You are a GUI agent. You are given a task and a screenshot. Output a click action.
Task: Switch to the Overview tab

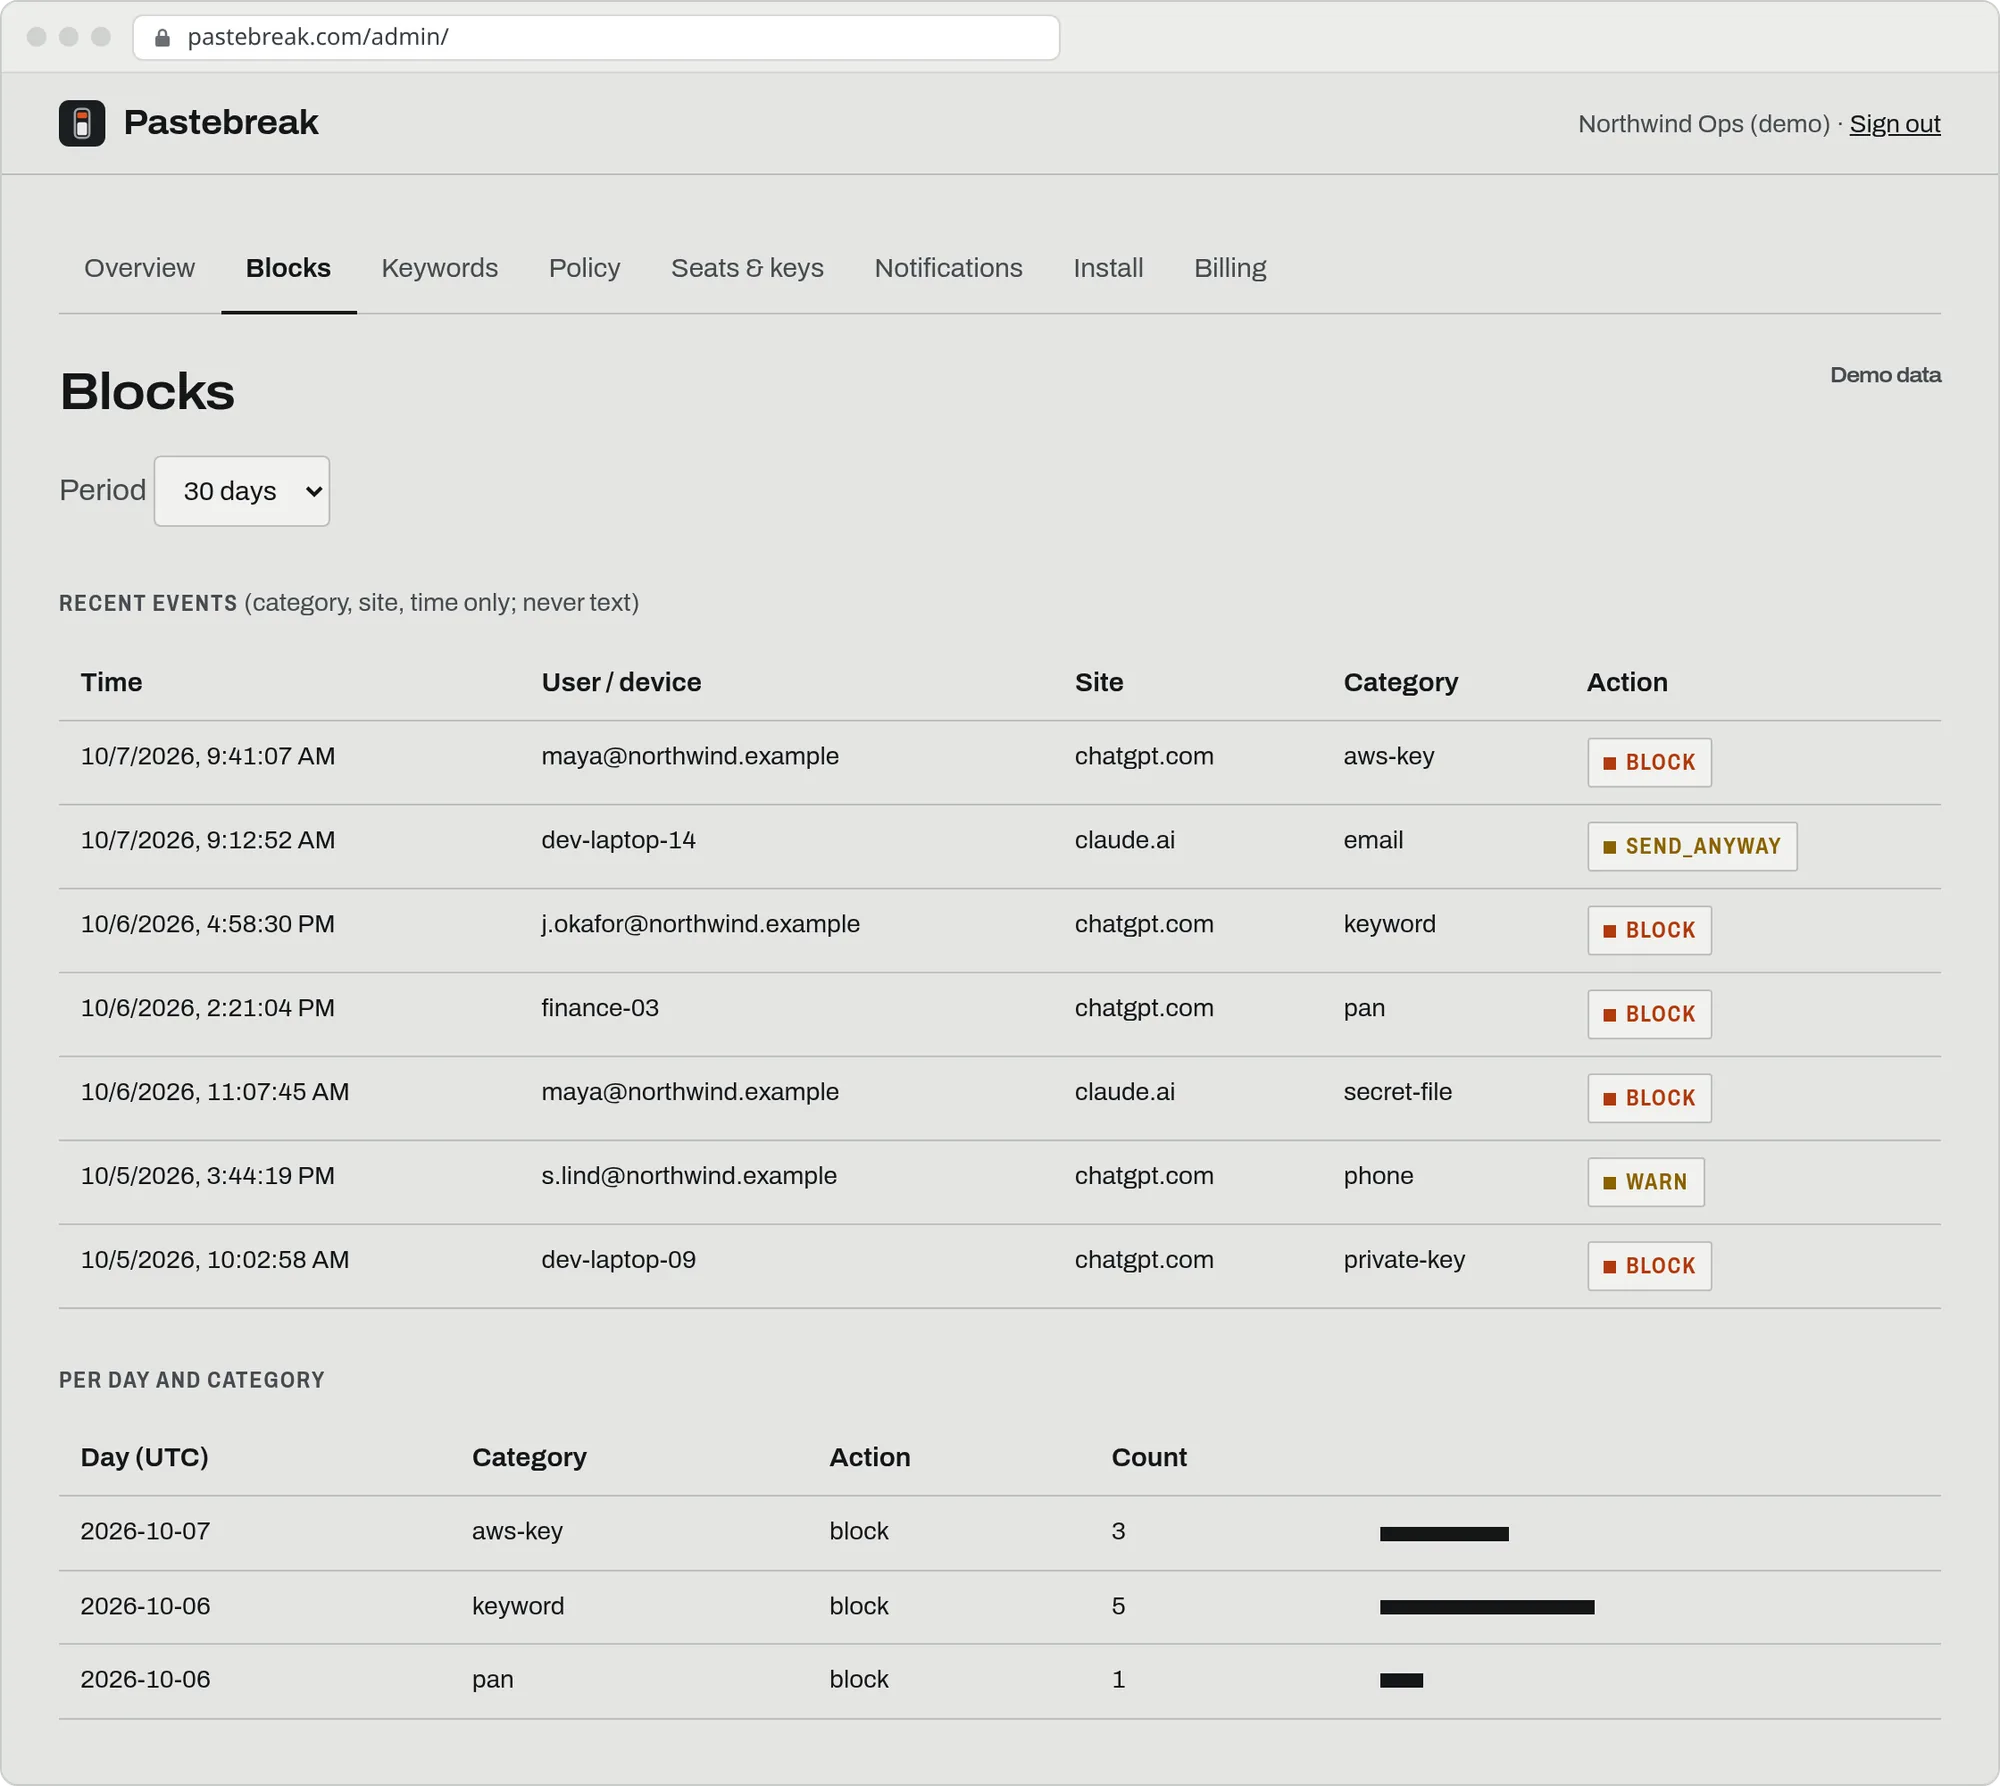coord(139,268)
